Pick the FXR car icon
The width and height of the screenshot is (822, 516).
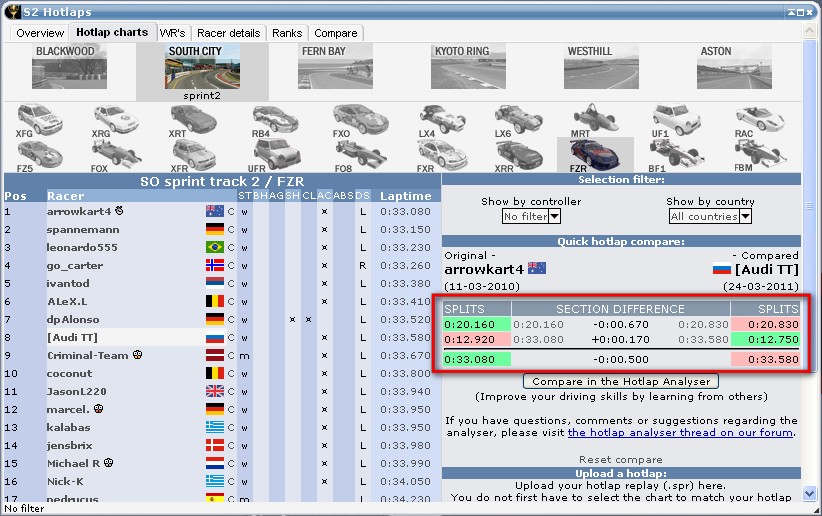pyautogui.click(x=441, y=156)
